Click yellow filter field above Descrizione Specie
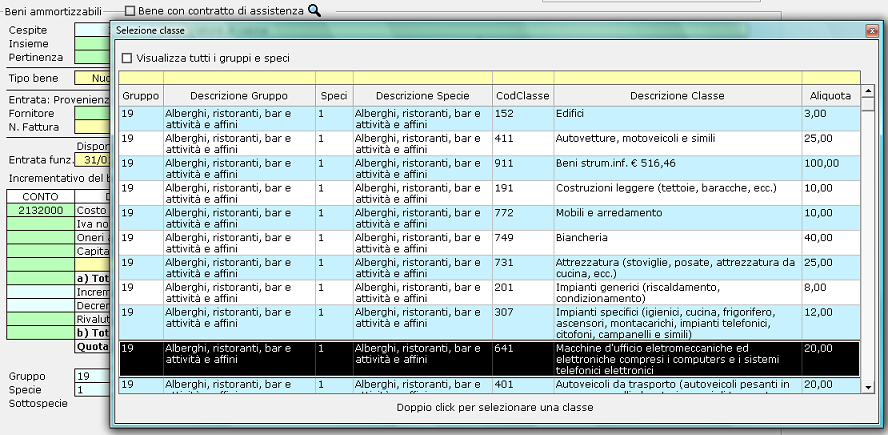This screenshot has width=888, height=435. [422, 78]
